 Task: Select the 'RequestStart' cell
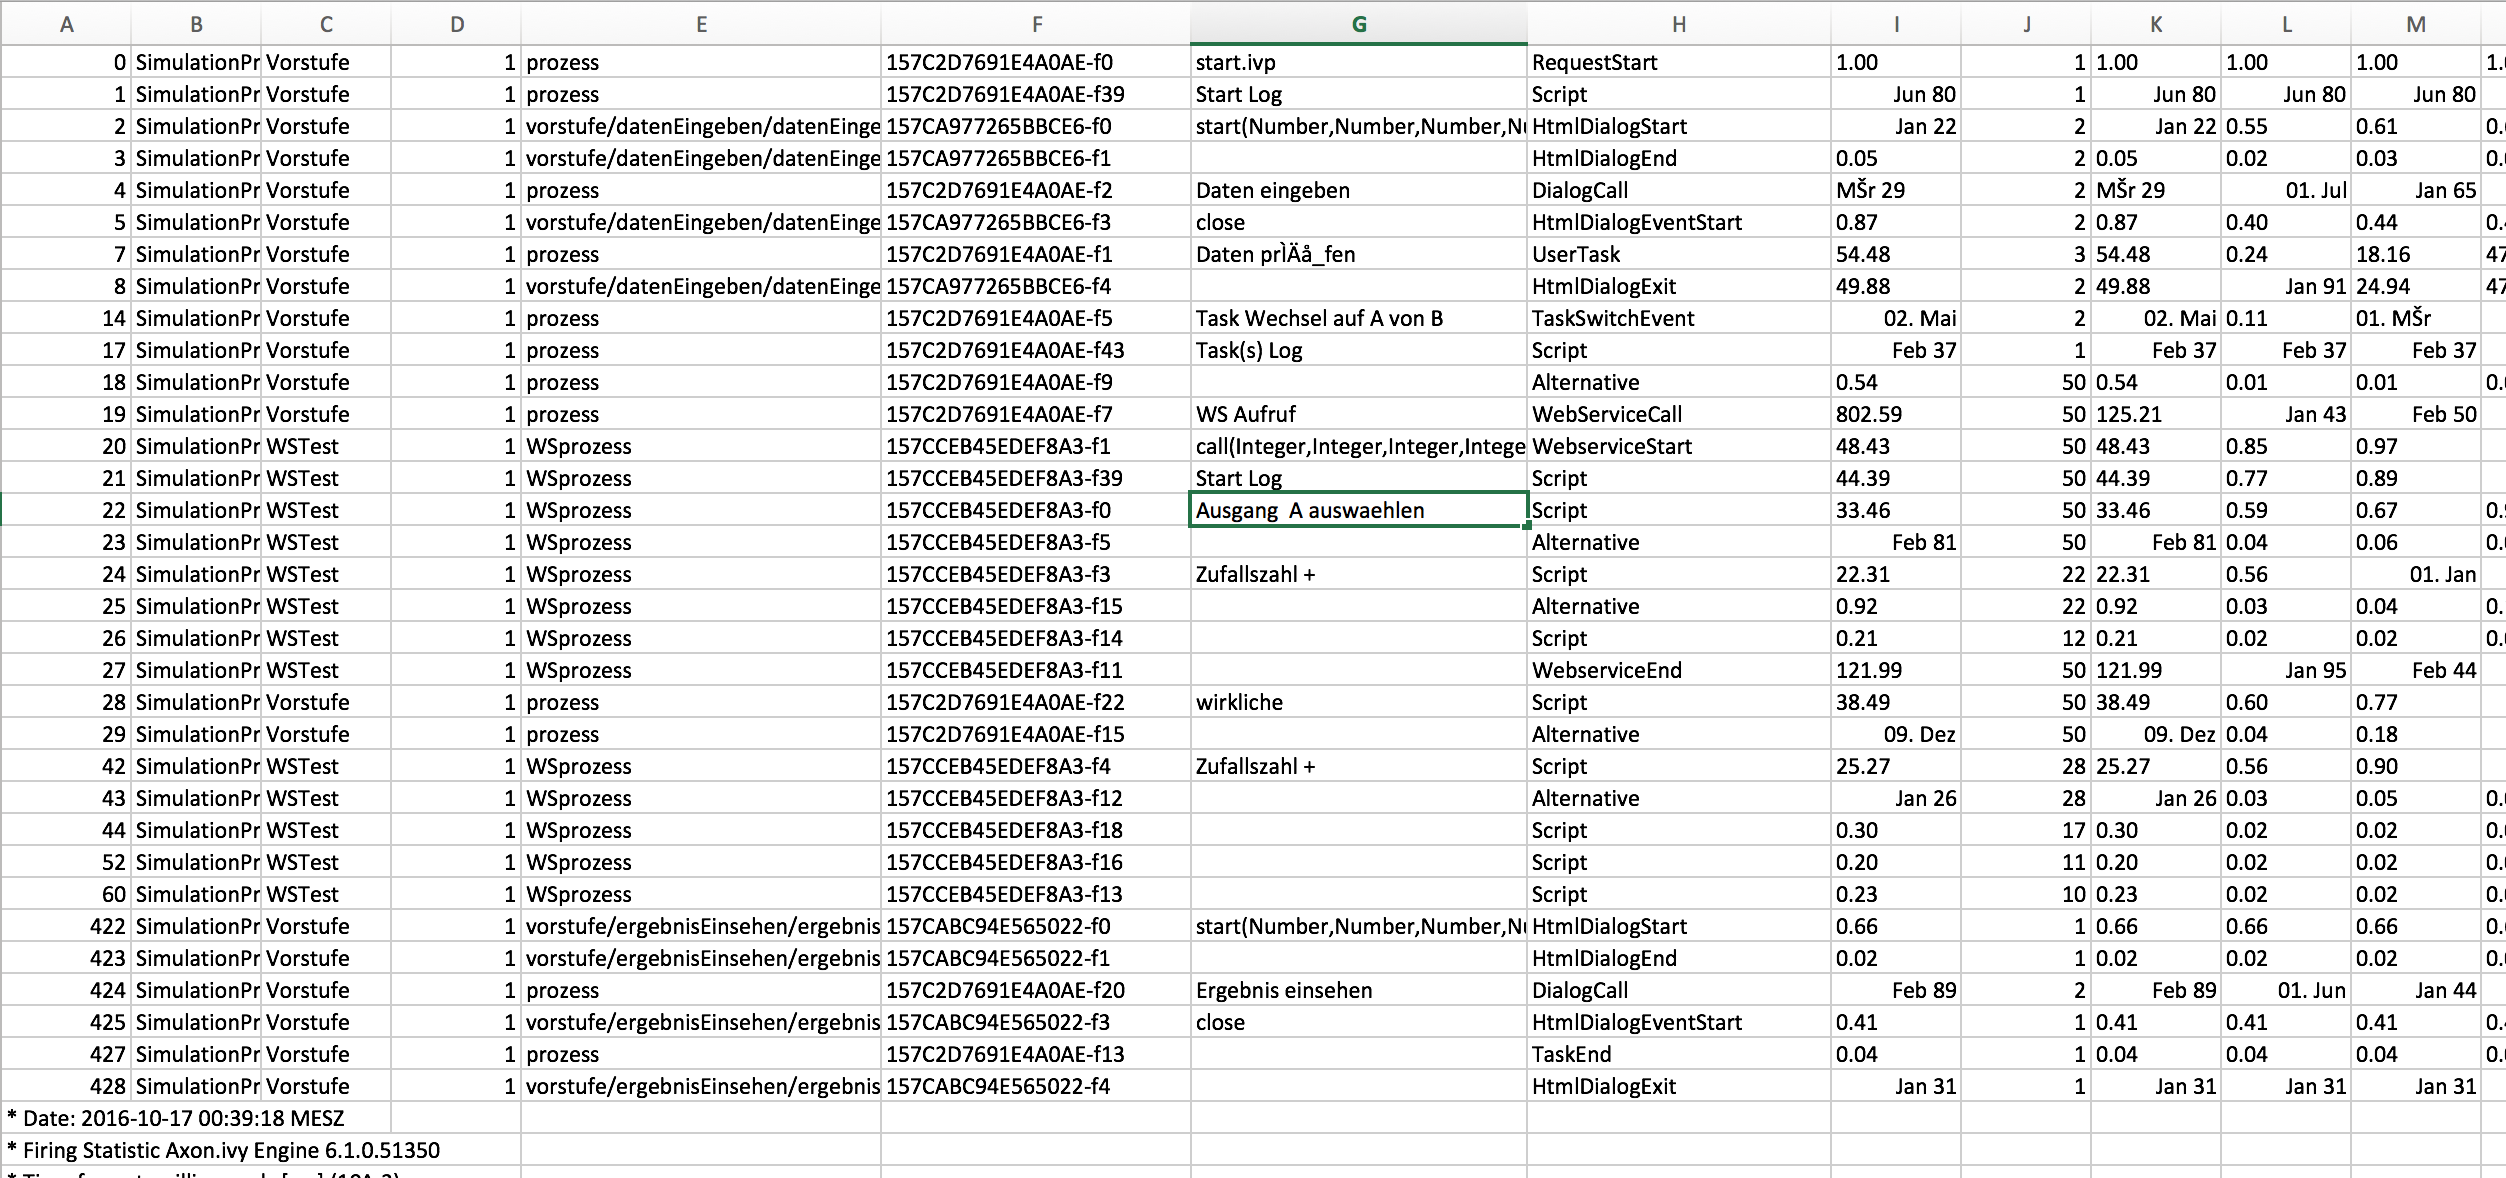pos(1679,62)
